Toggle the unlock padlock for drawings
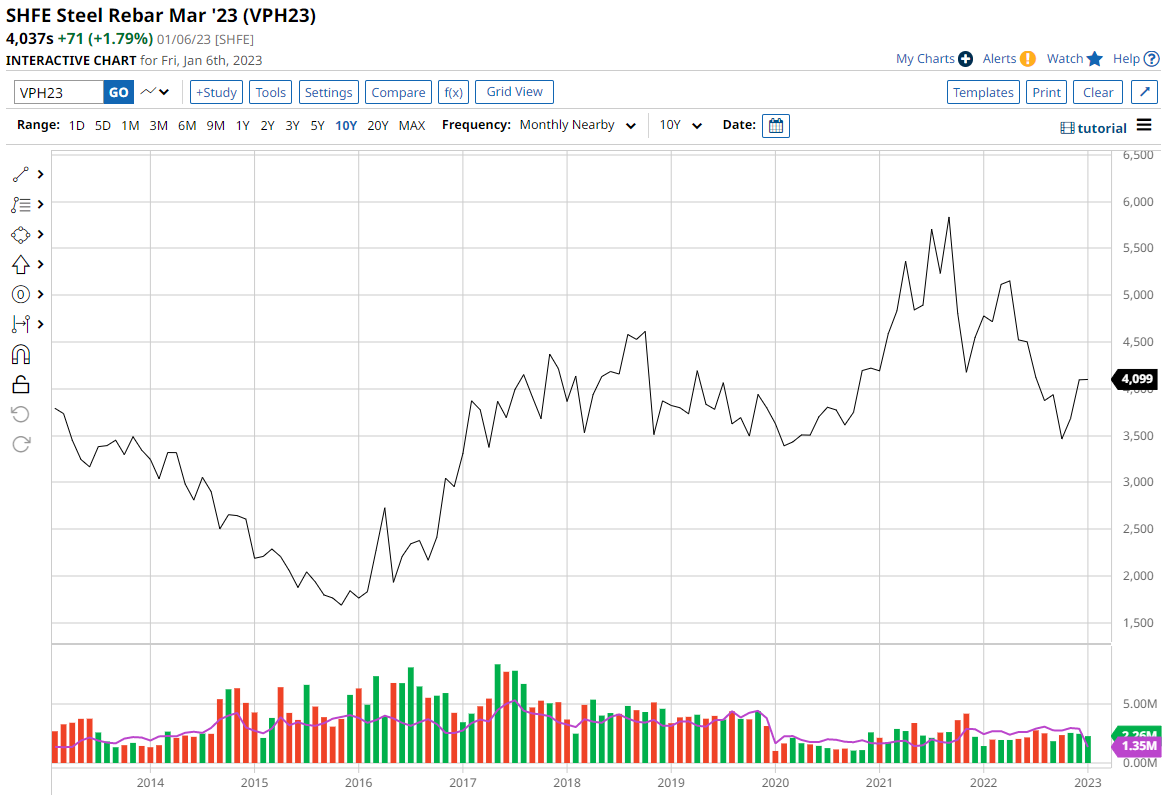This screenshot has height=807, width=1176. tap(21, 384)
